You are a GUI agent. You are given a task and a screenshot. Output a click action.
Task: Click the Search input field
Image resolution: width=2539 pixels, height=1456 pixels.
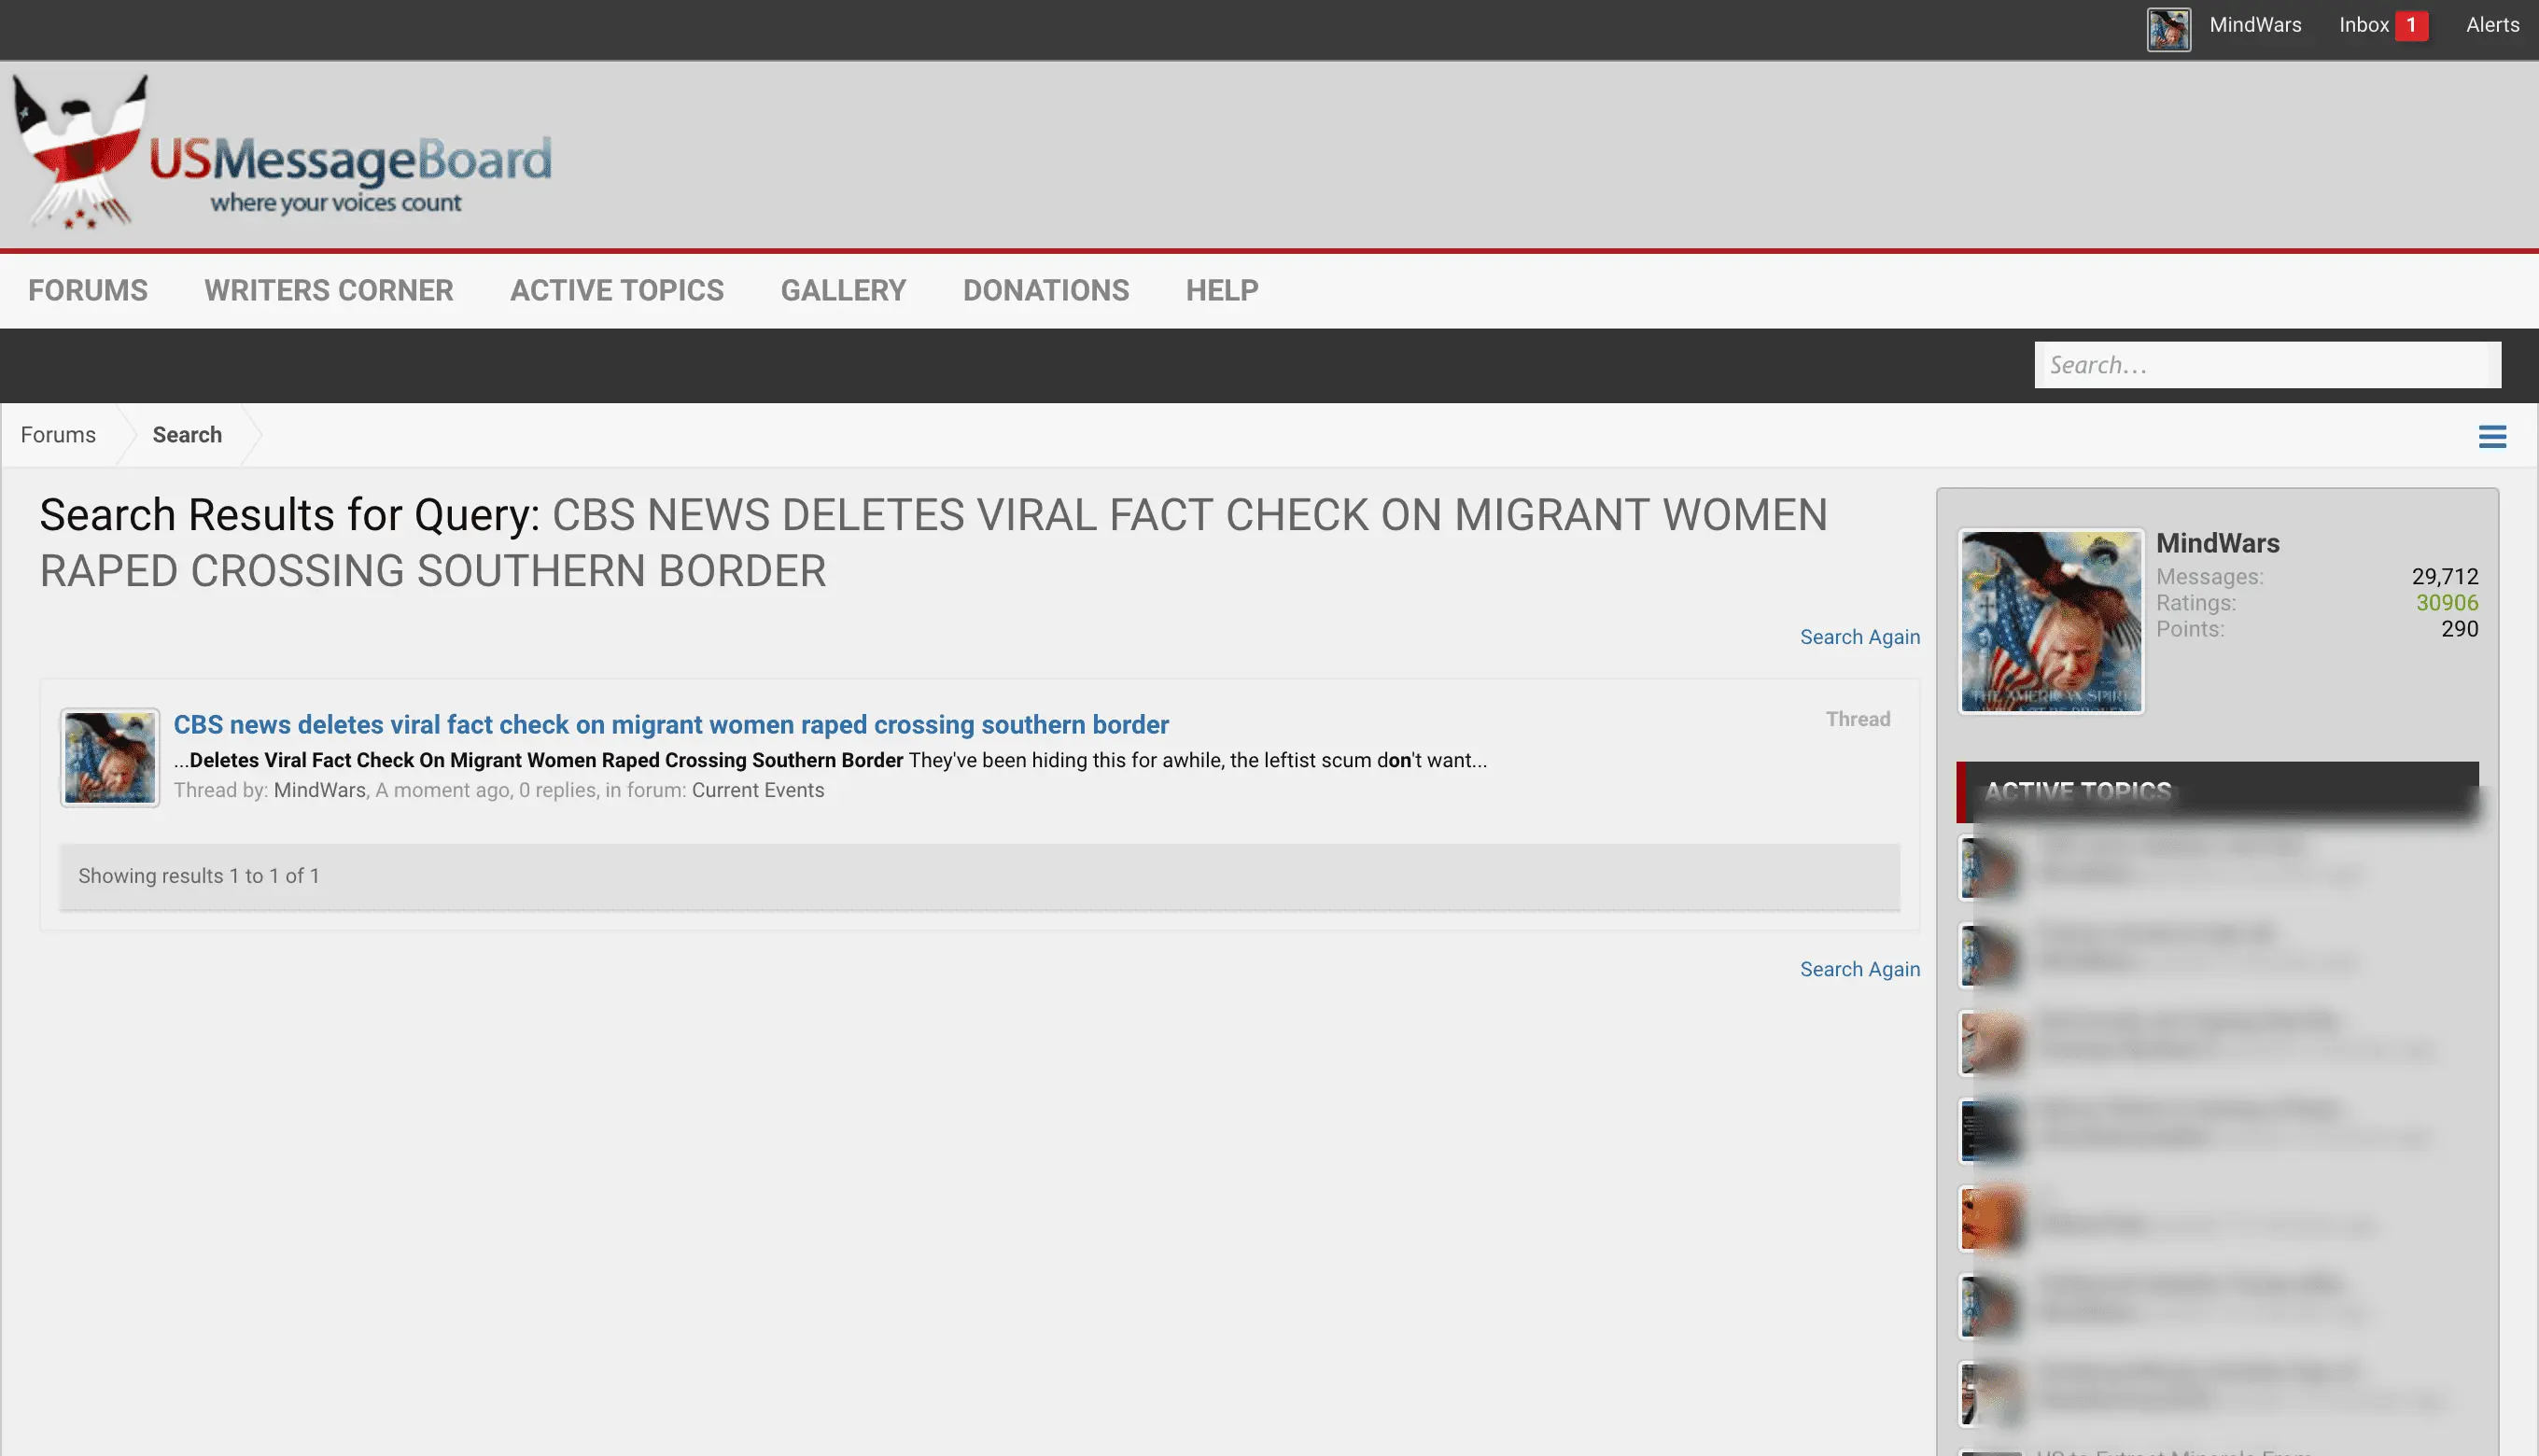pyautogui.click(x=2266, y=365)
